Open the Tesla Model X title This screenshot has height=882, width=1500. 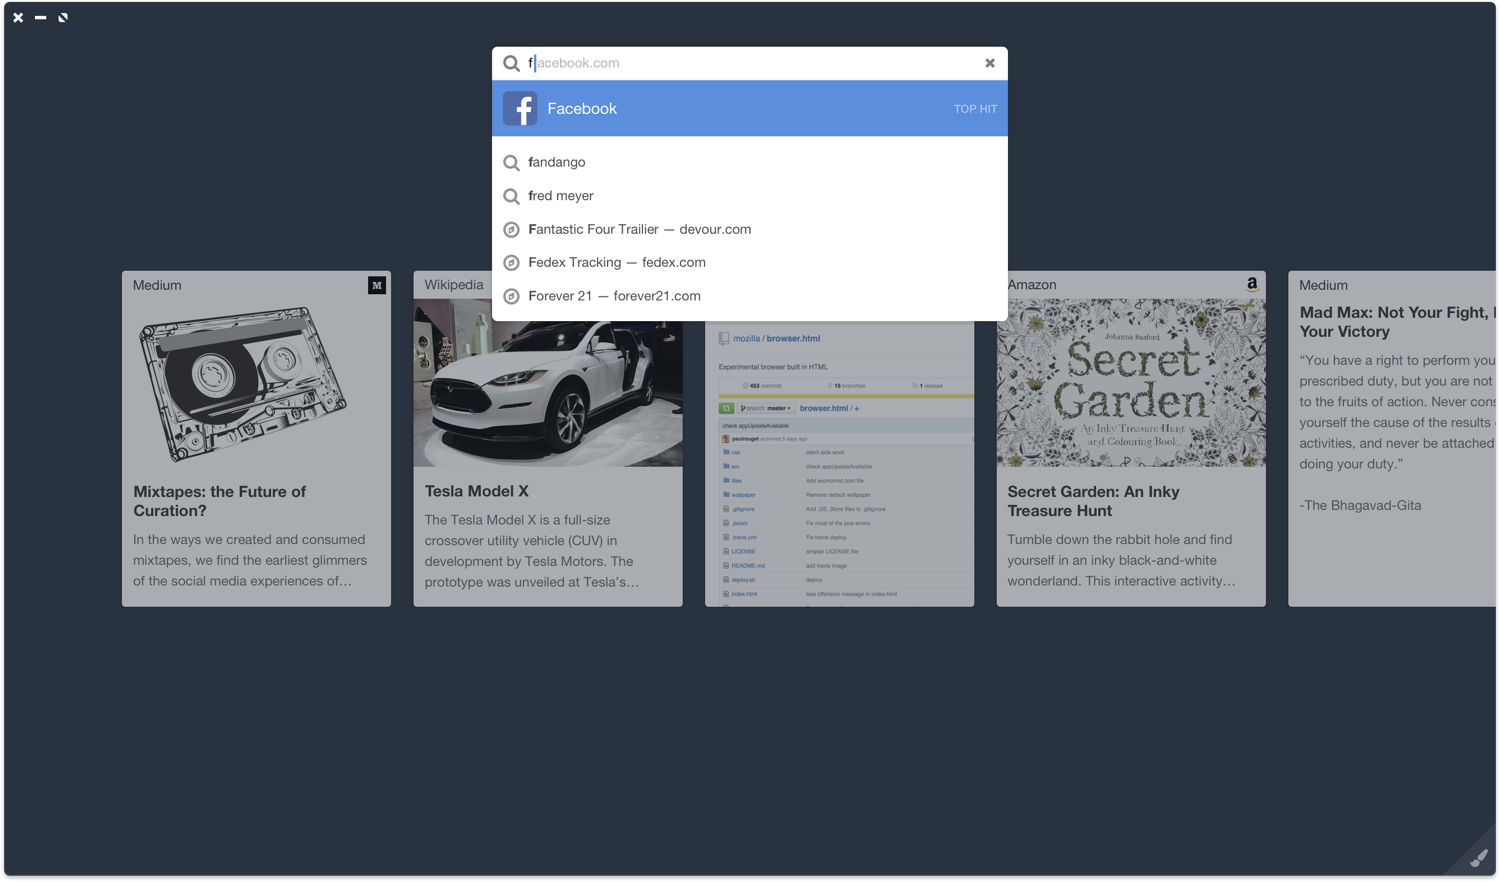[477, 491]
